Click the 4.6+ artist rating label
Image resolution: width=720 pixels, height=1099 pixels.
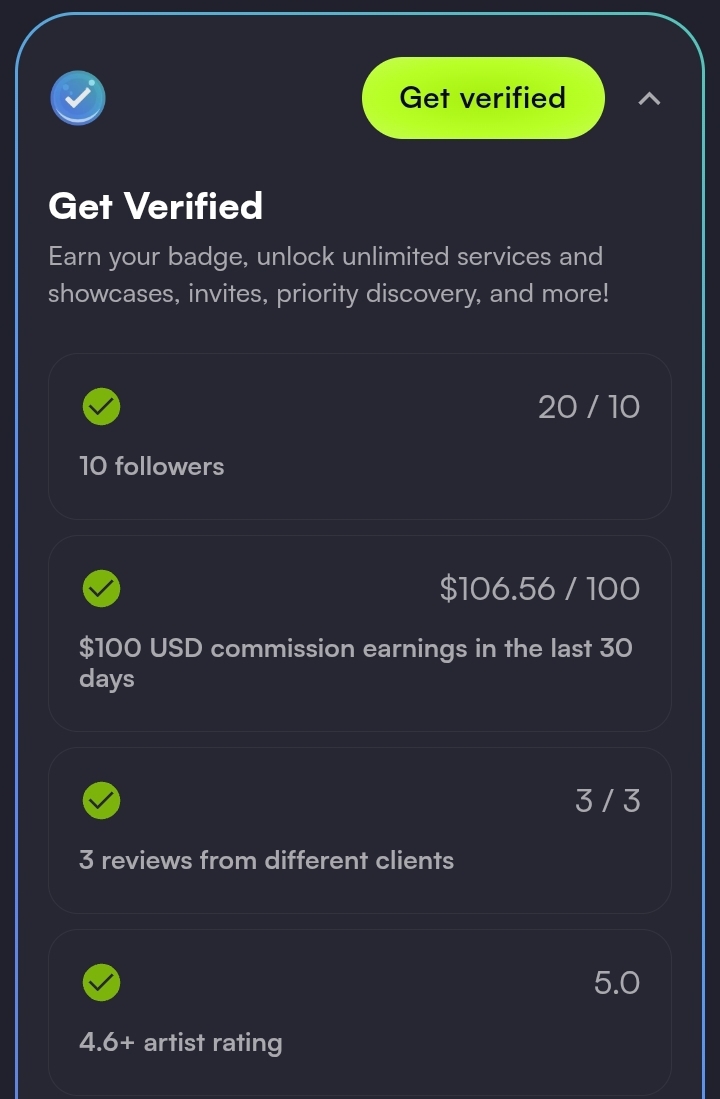coord(181,1043)
